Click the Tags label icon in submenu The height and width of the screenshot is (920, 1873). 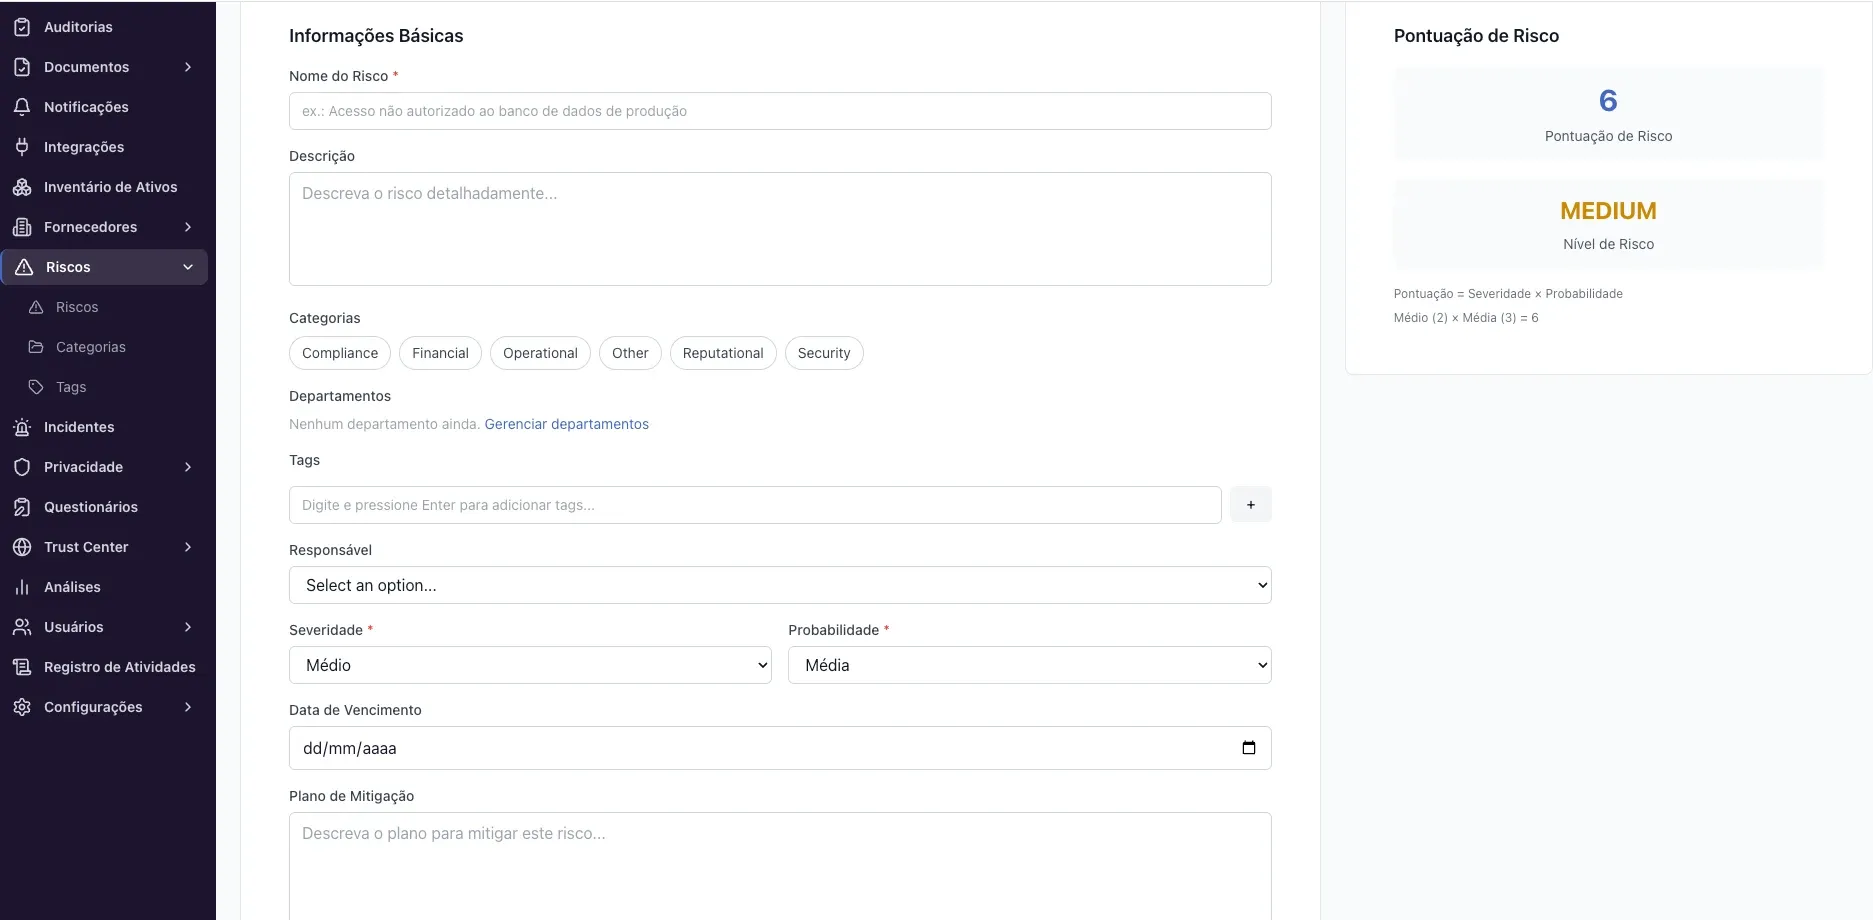[36, 387]
